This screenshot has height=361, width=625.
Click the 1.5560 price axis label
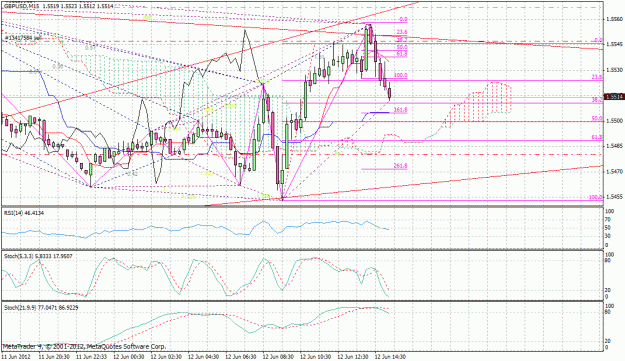point(613,19)
